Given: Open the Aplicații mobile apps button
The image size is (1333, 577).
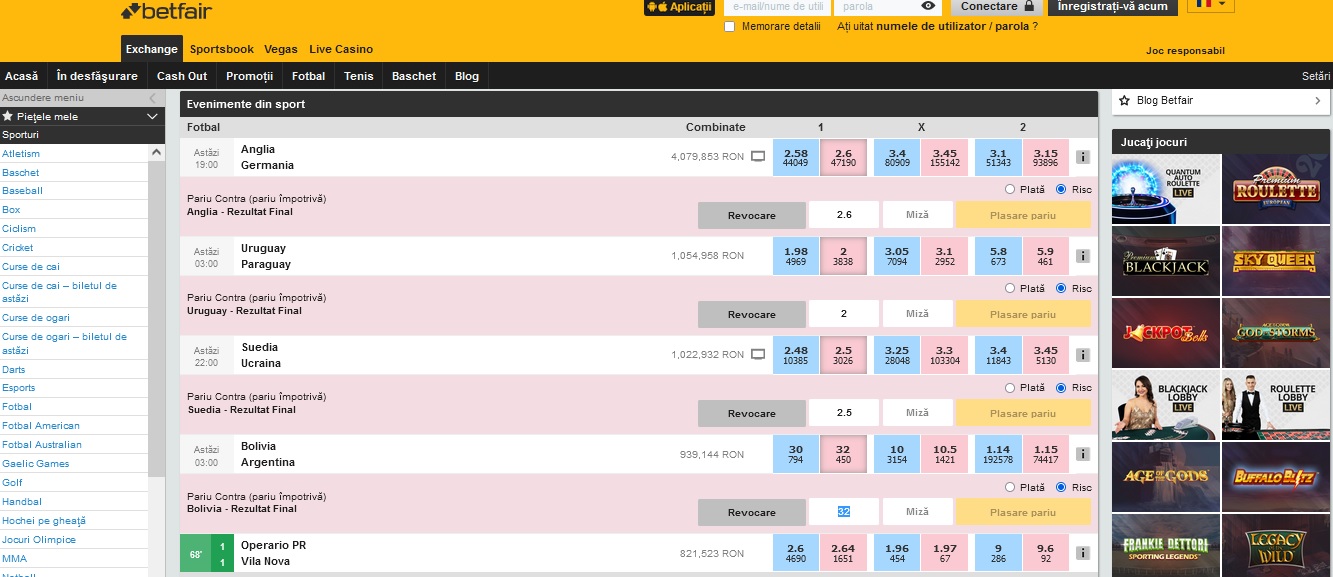Looking at the screenshot, I should click(680, 7).
